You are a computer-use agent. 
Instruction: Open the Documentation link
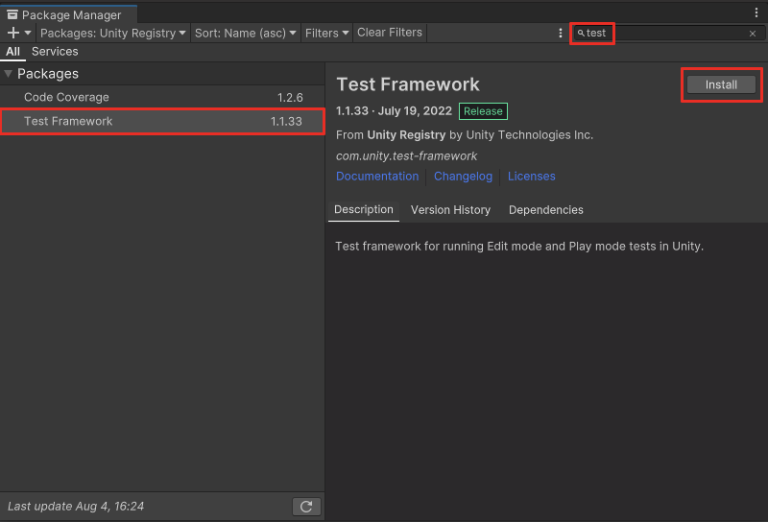point(377,176)
